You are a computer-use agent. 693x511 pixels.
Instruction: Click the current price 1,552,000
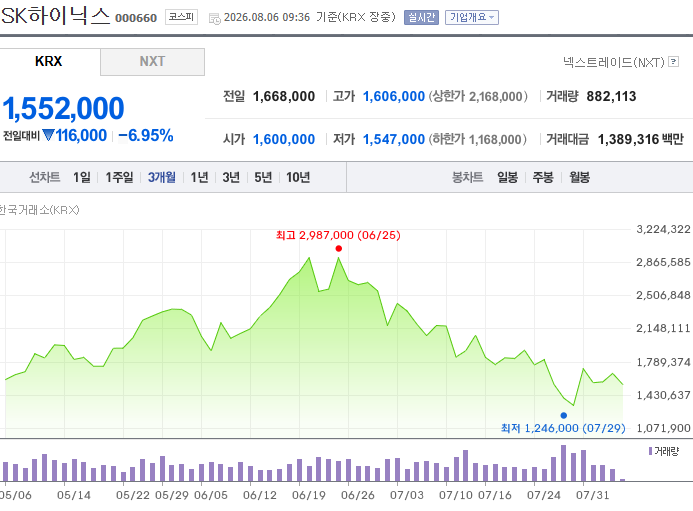(x=63, y=108)
